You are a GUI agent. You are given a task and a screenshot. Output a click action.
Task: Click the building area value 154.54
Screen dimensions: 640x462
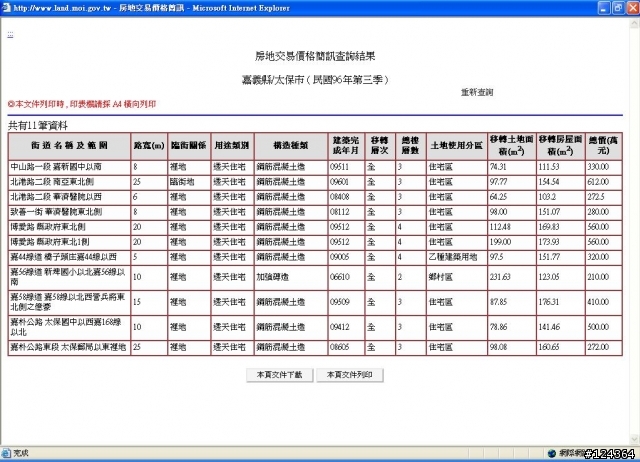(549, 182)
